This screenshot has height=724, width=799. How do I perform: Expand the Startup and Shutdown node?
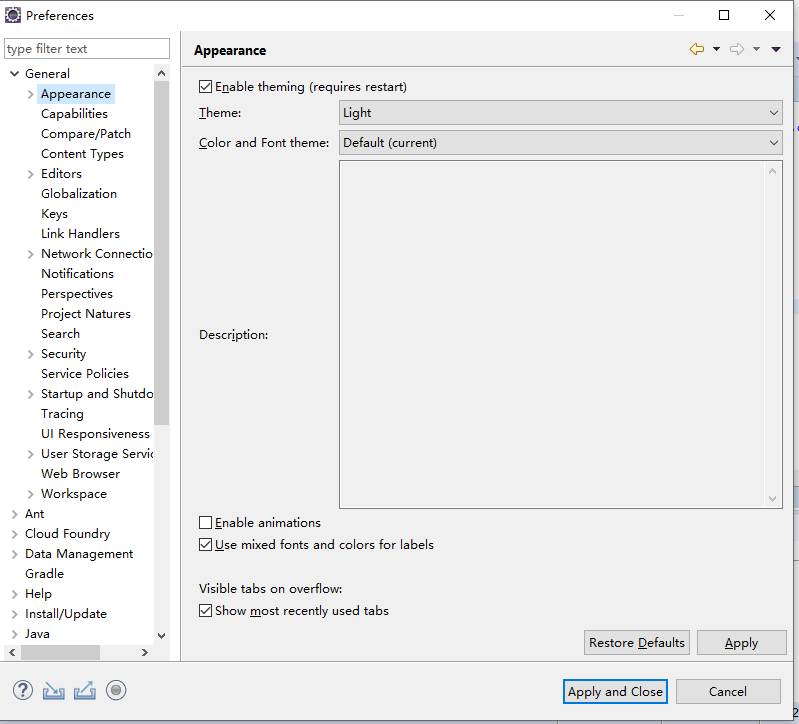(x=31, y=394)
